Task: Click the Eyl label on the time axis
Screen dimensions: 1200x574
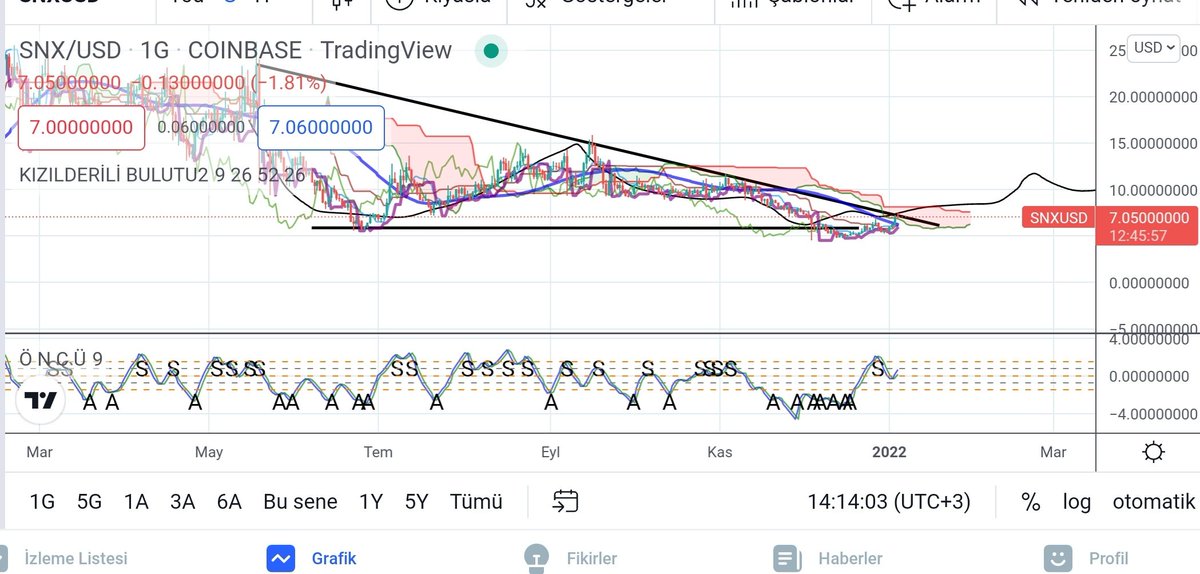Action: click(x=549, y=452)
